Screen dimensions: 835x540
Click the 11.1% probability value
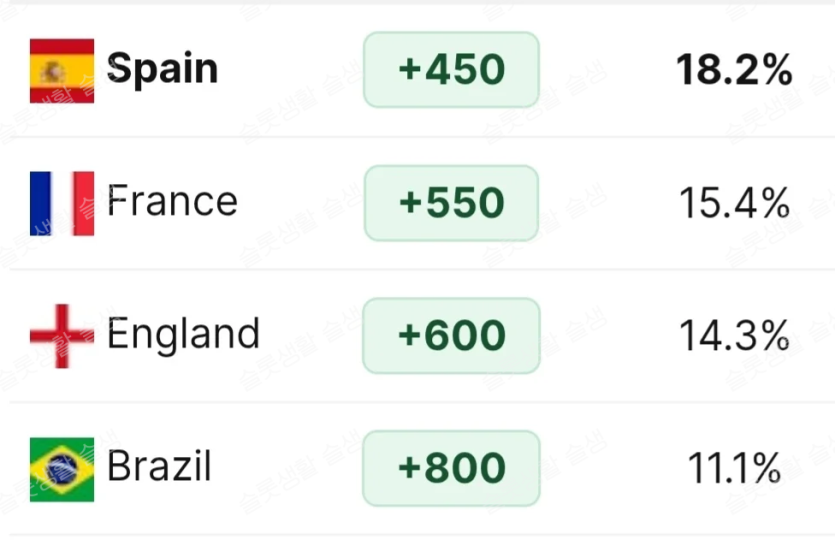[735, 468]
